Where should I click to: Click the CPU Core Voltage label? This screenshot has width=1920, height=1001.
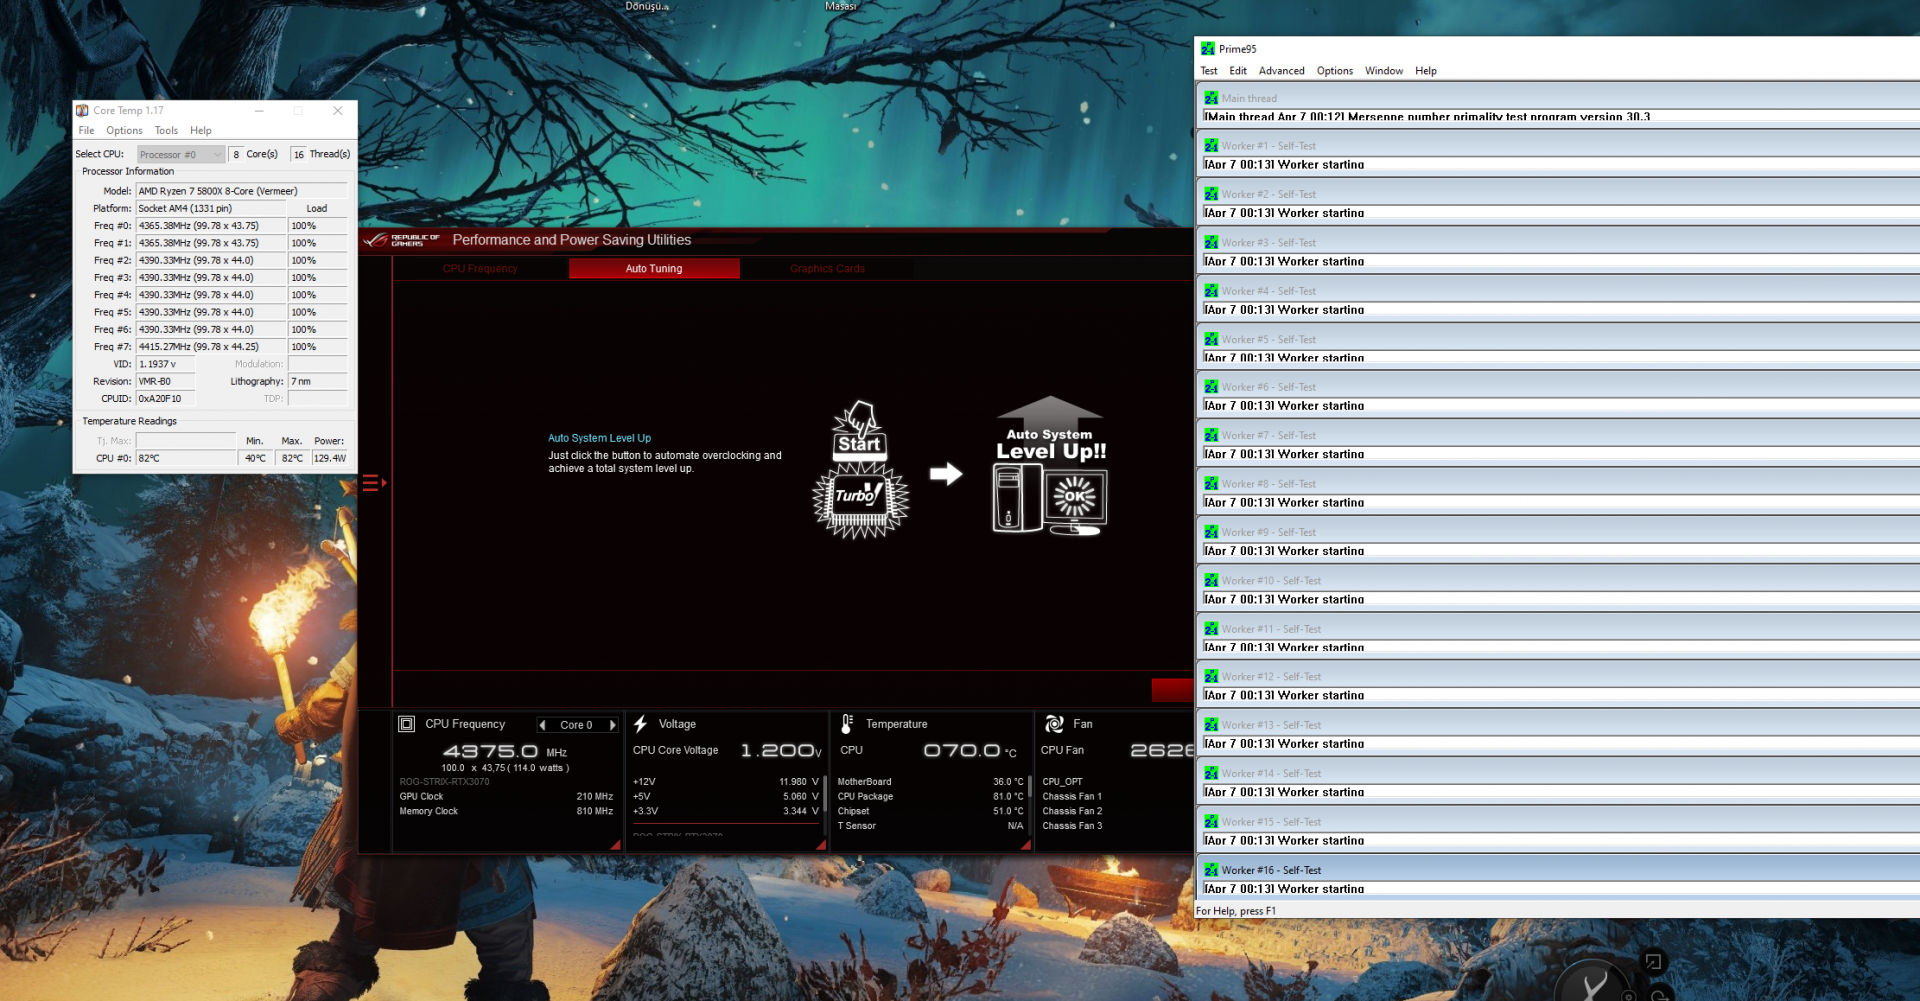click(x=675, y=751)
